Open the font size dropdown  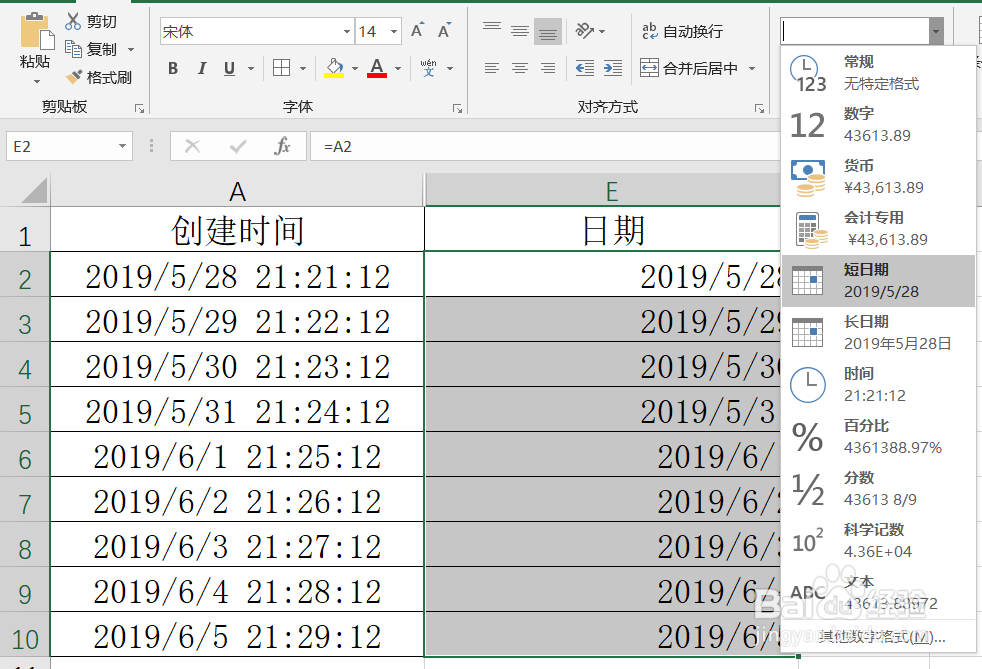394,31
